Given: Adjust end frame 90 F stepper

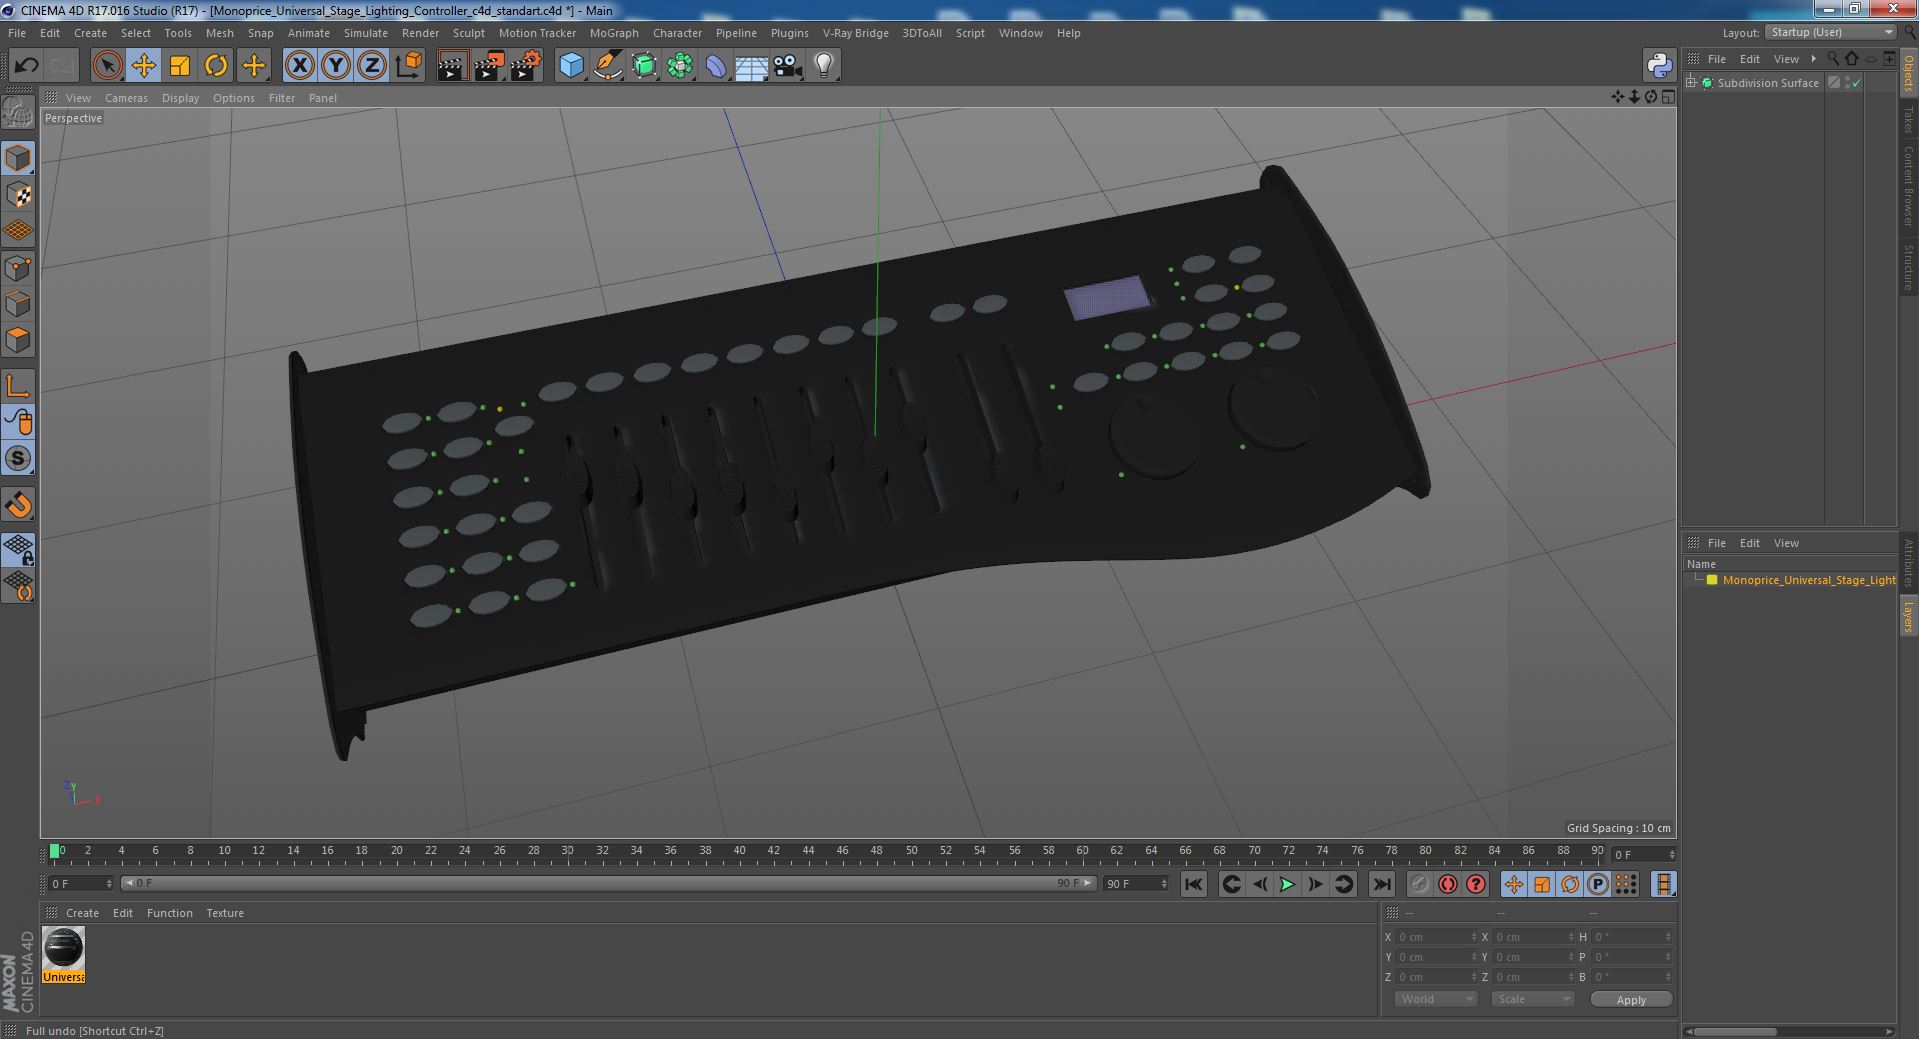Looking at the screenshot, I should (x=1164, y=884).
